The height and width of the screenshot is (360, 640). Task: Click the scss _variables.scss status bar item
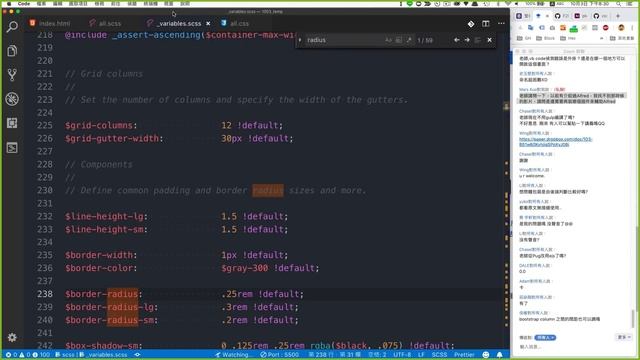91,355
